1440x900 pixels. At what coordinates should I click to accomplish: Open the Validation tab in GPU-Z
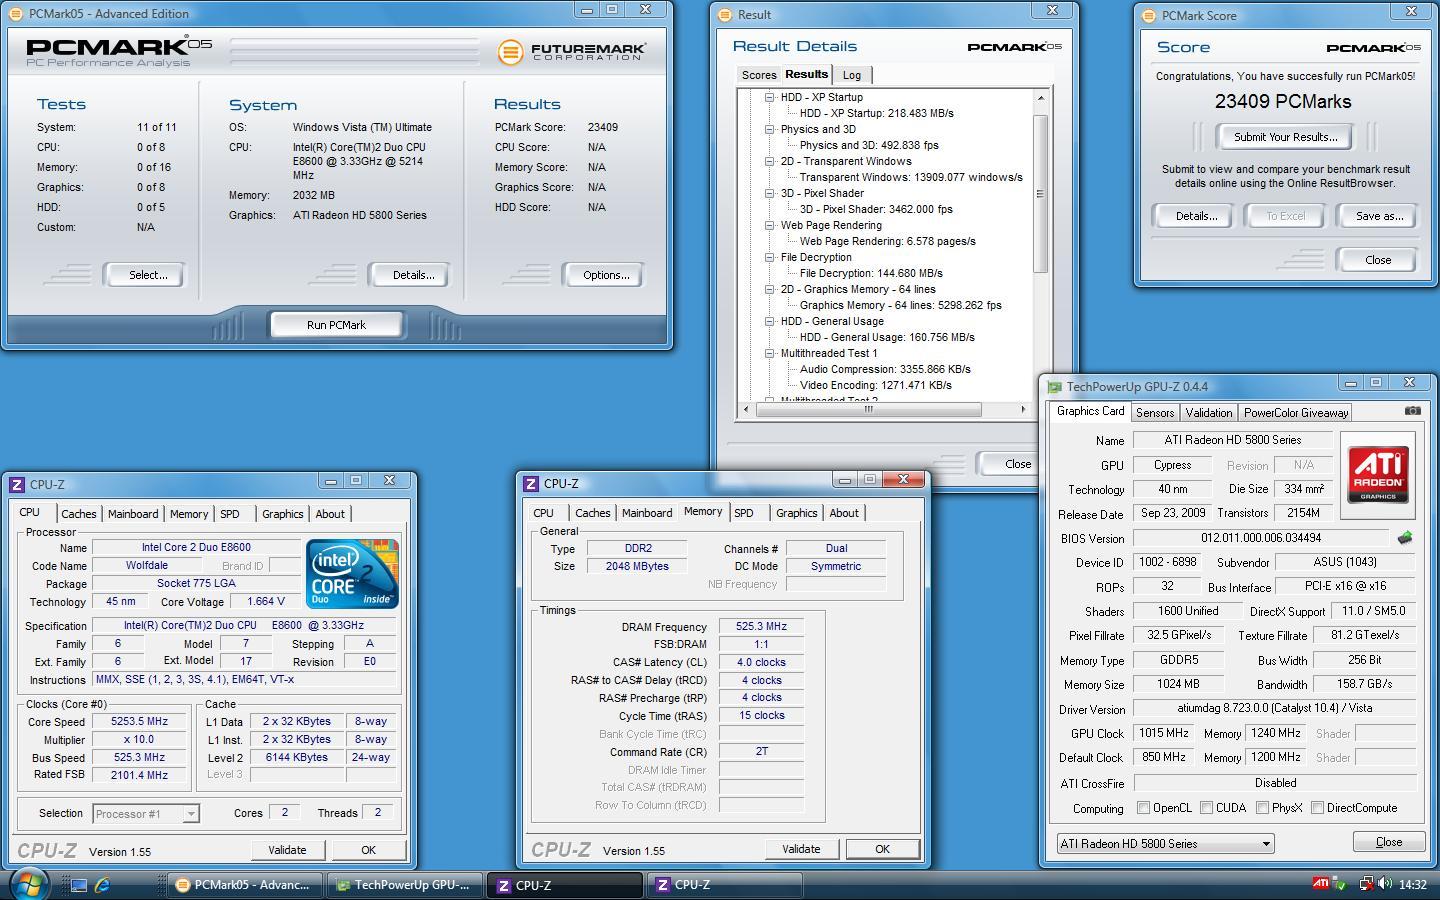(x=1208, y=413)
